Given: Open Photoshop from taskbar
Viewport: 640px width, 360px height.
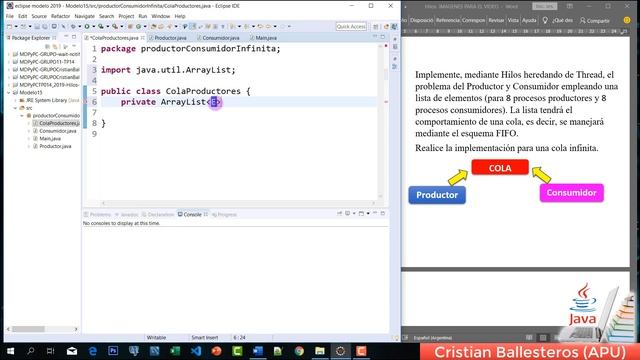Looking at the screenshot, I should (113, 351).
